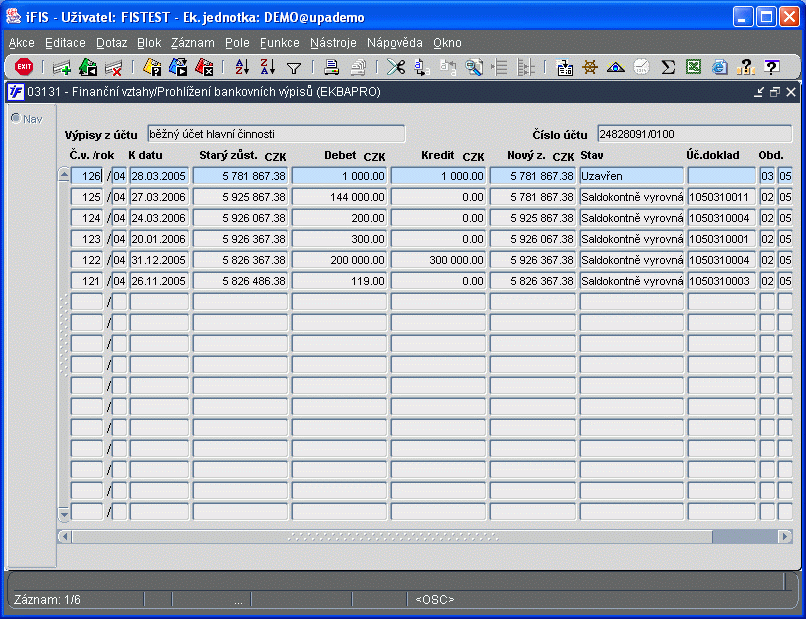The height and width of the screenshot is (619, 806).
Task: Click the Starý zůst. value 5 826 486.38
Action: pyautogui.click(x=240, y=281)
